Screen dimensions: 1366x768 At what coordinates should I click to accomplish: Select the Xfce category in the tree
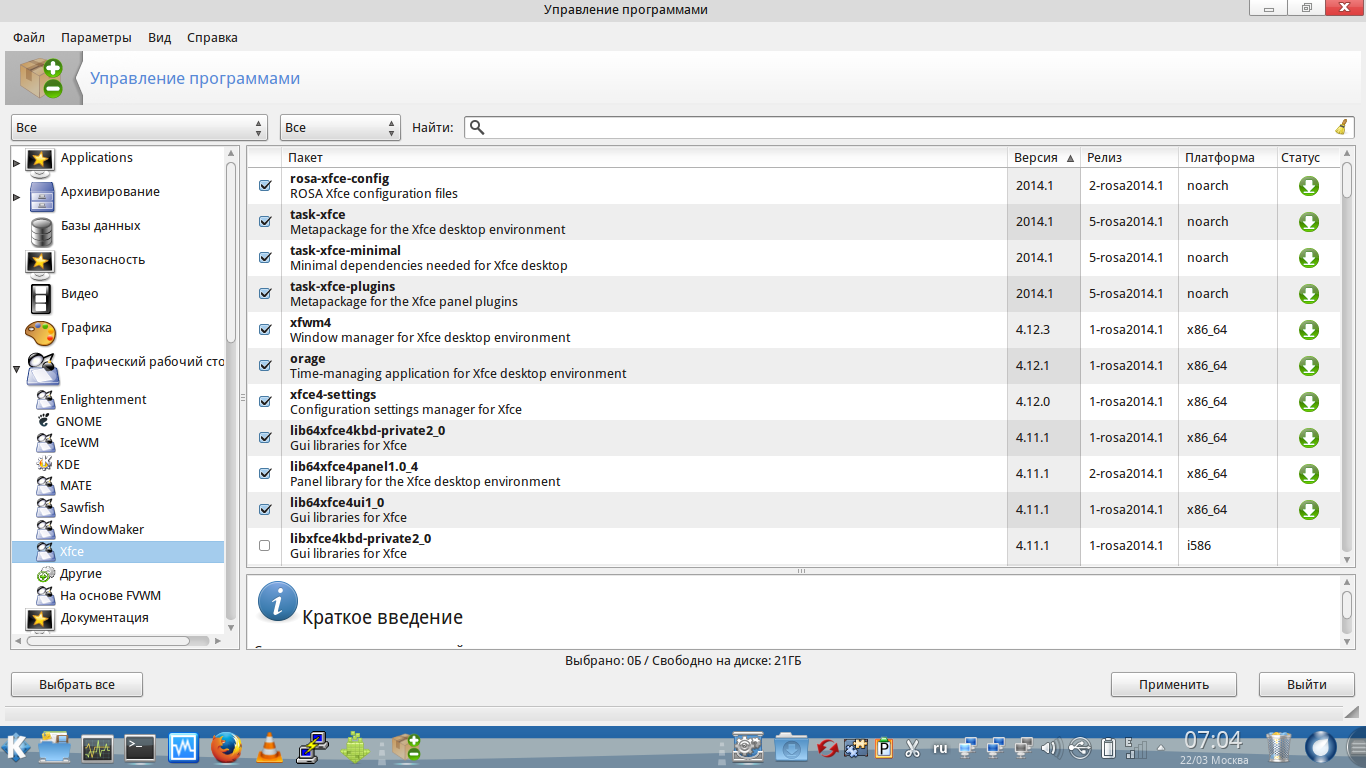pyautogui.click(x=118, y=552)
